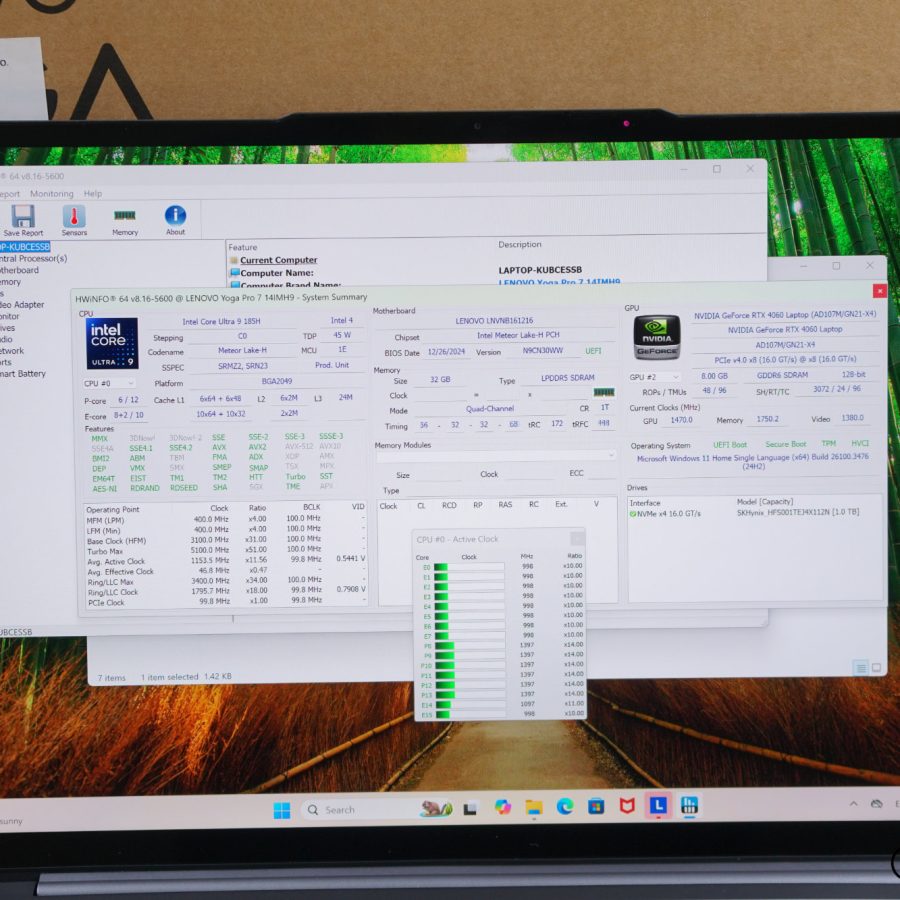Click the NVIDIA GeForce logo
This screenshot has height=900, width=900.
(657, 337)
